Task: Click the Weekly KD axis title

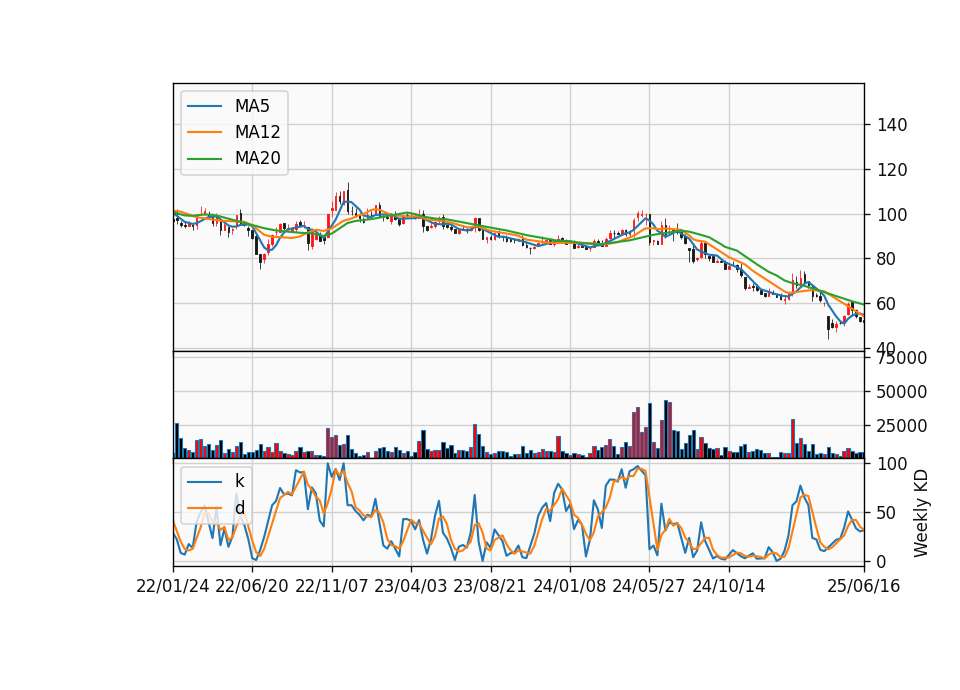Action: 921,513
